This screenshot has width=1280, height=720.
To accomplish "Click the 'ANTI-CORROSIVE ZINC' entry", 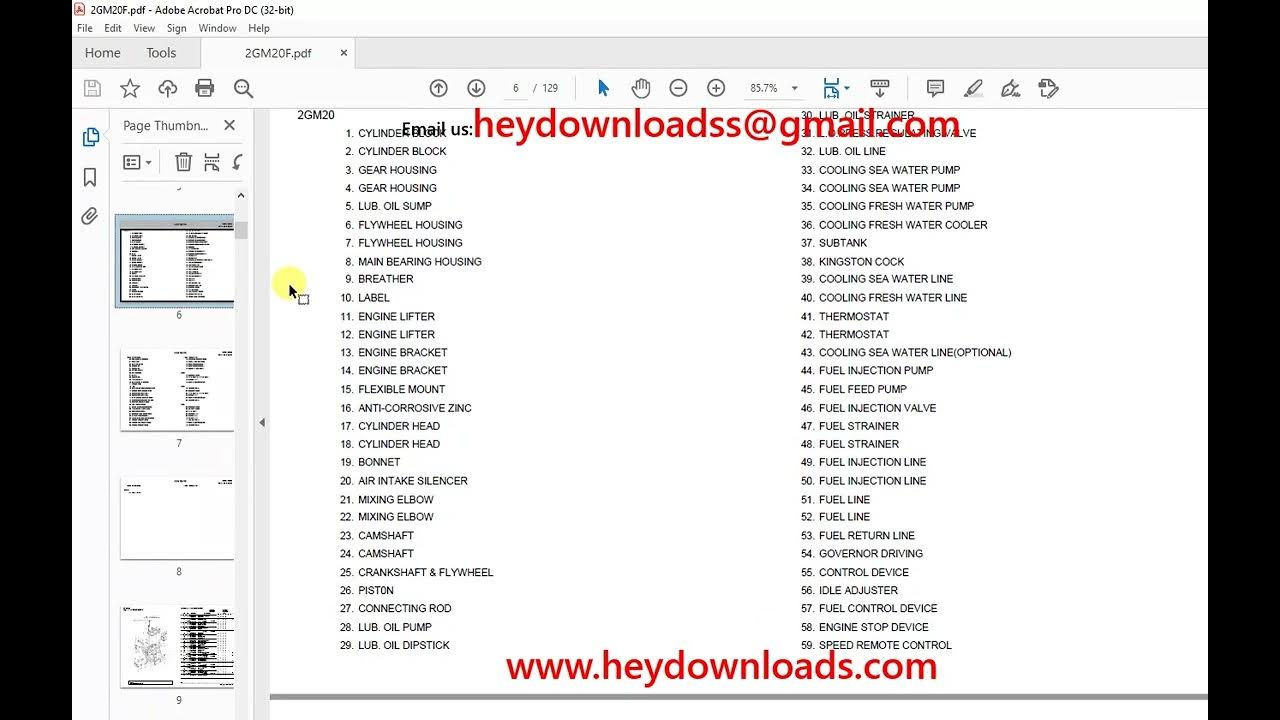I will click(415, 408).
